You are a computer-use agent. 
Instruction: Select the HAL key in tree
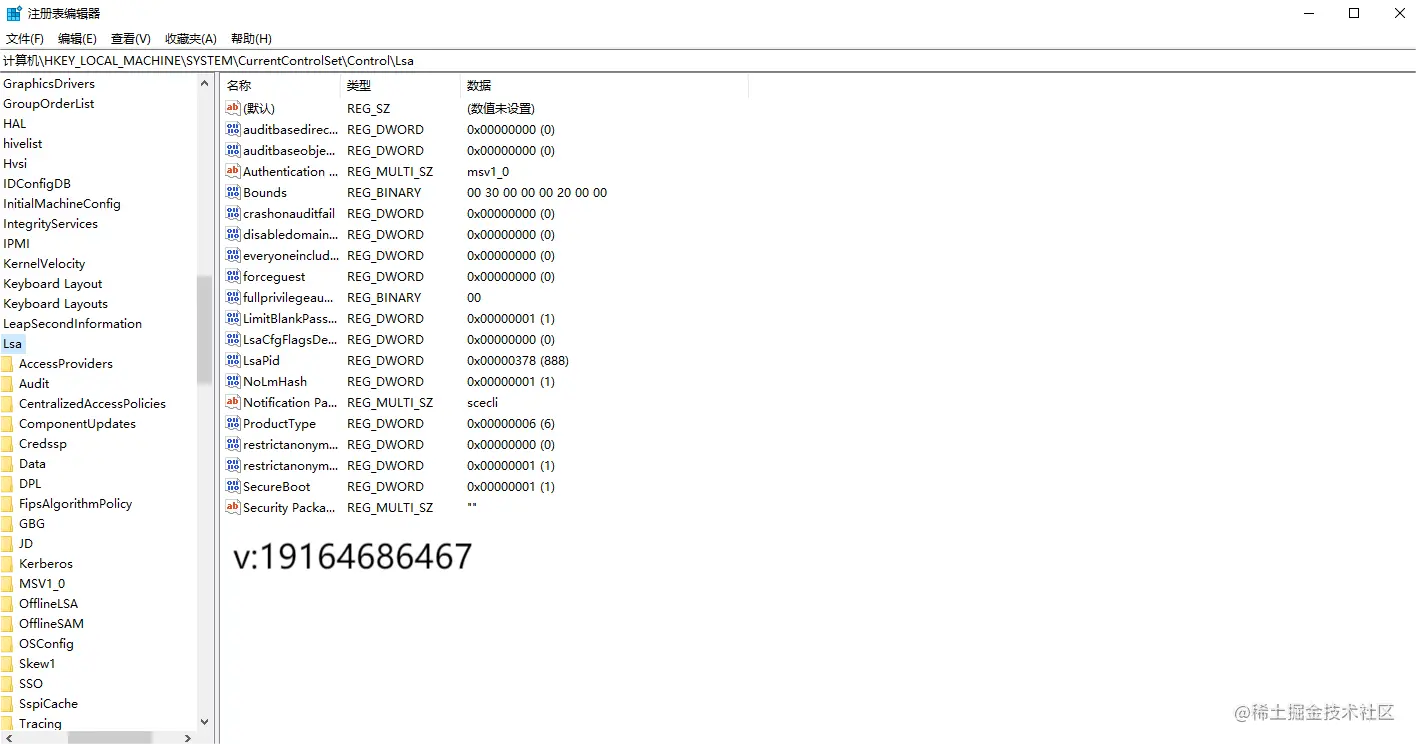15,124
